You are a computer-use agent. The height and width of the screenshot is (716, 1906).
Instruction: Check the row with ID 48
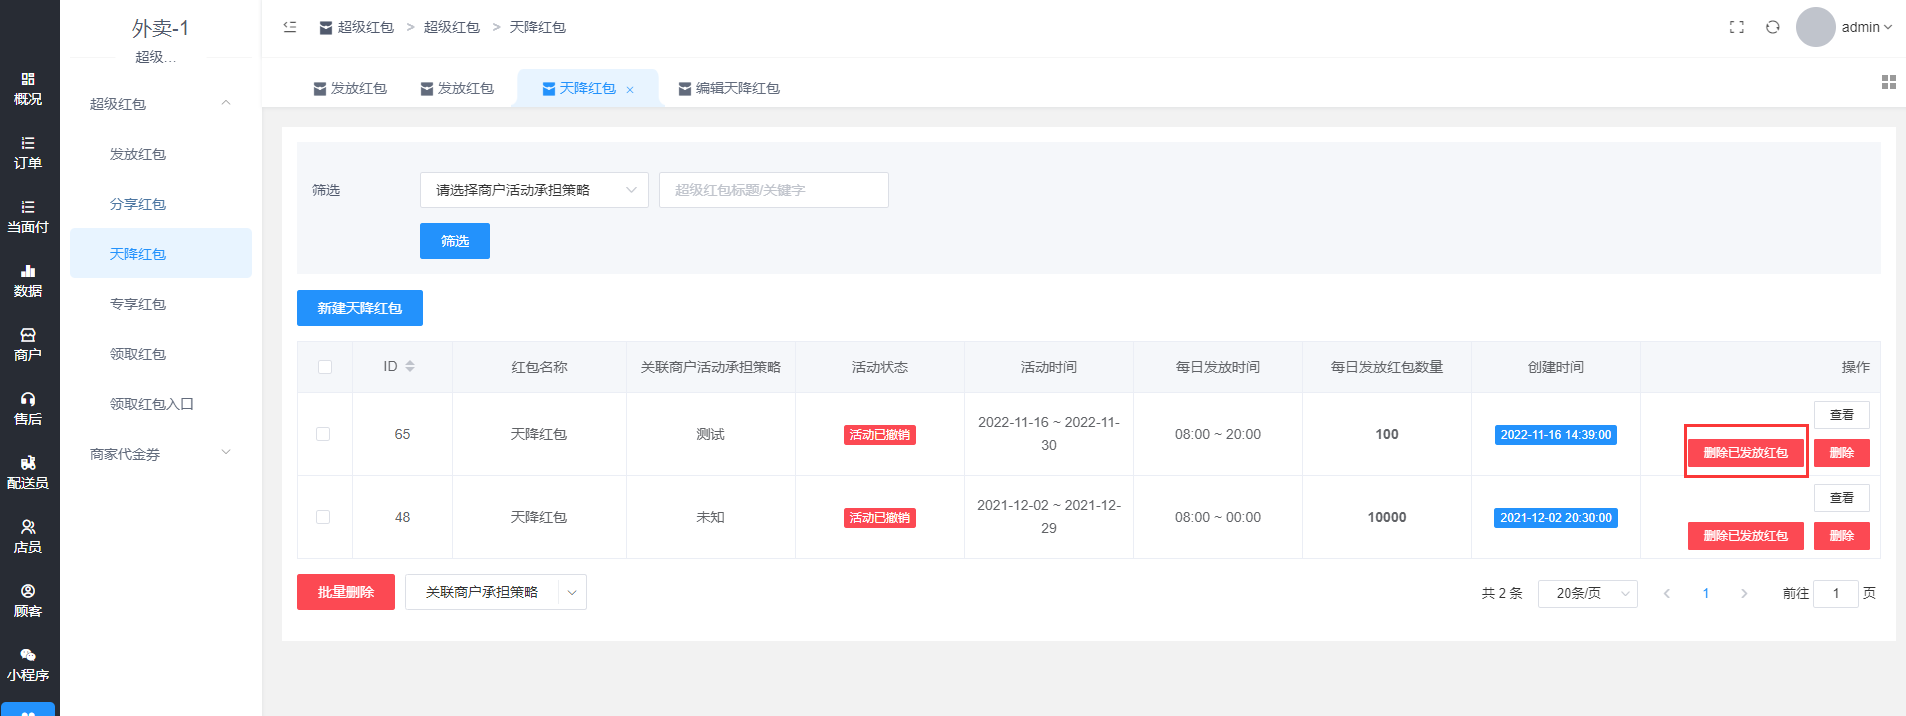pos(323,517)
